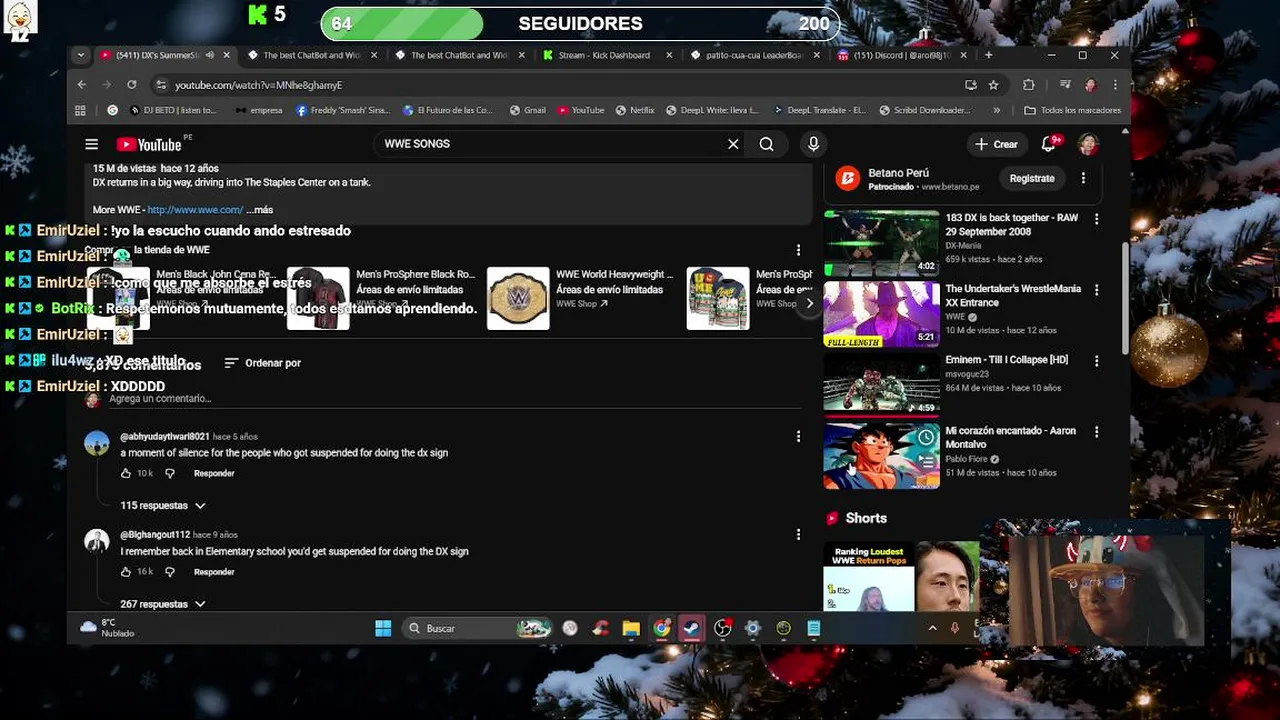Click Regístrate on the Betano ad
This screenshot has width=1280, height=720.
(1032, 178)
